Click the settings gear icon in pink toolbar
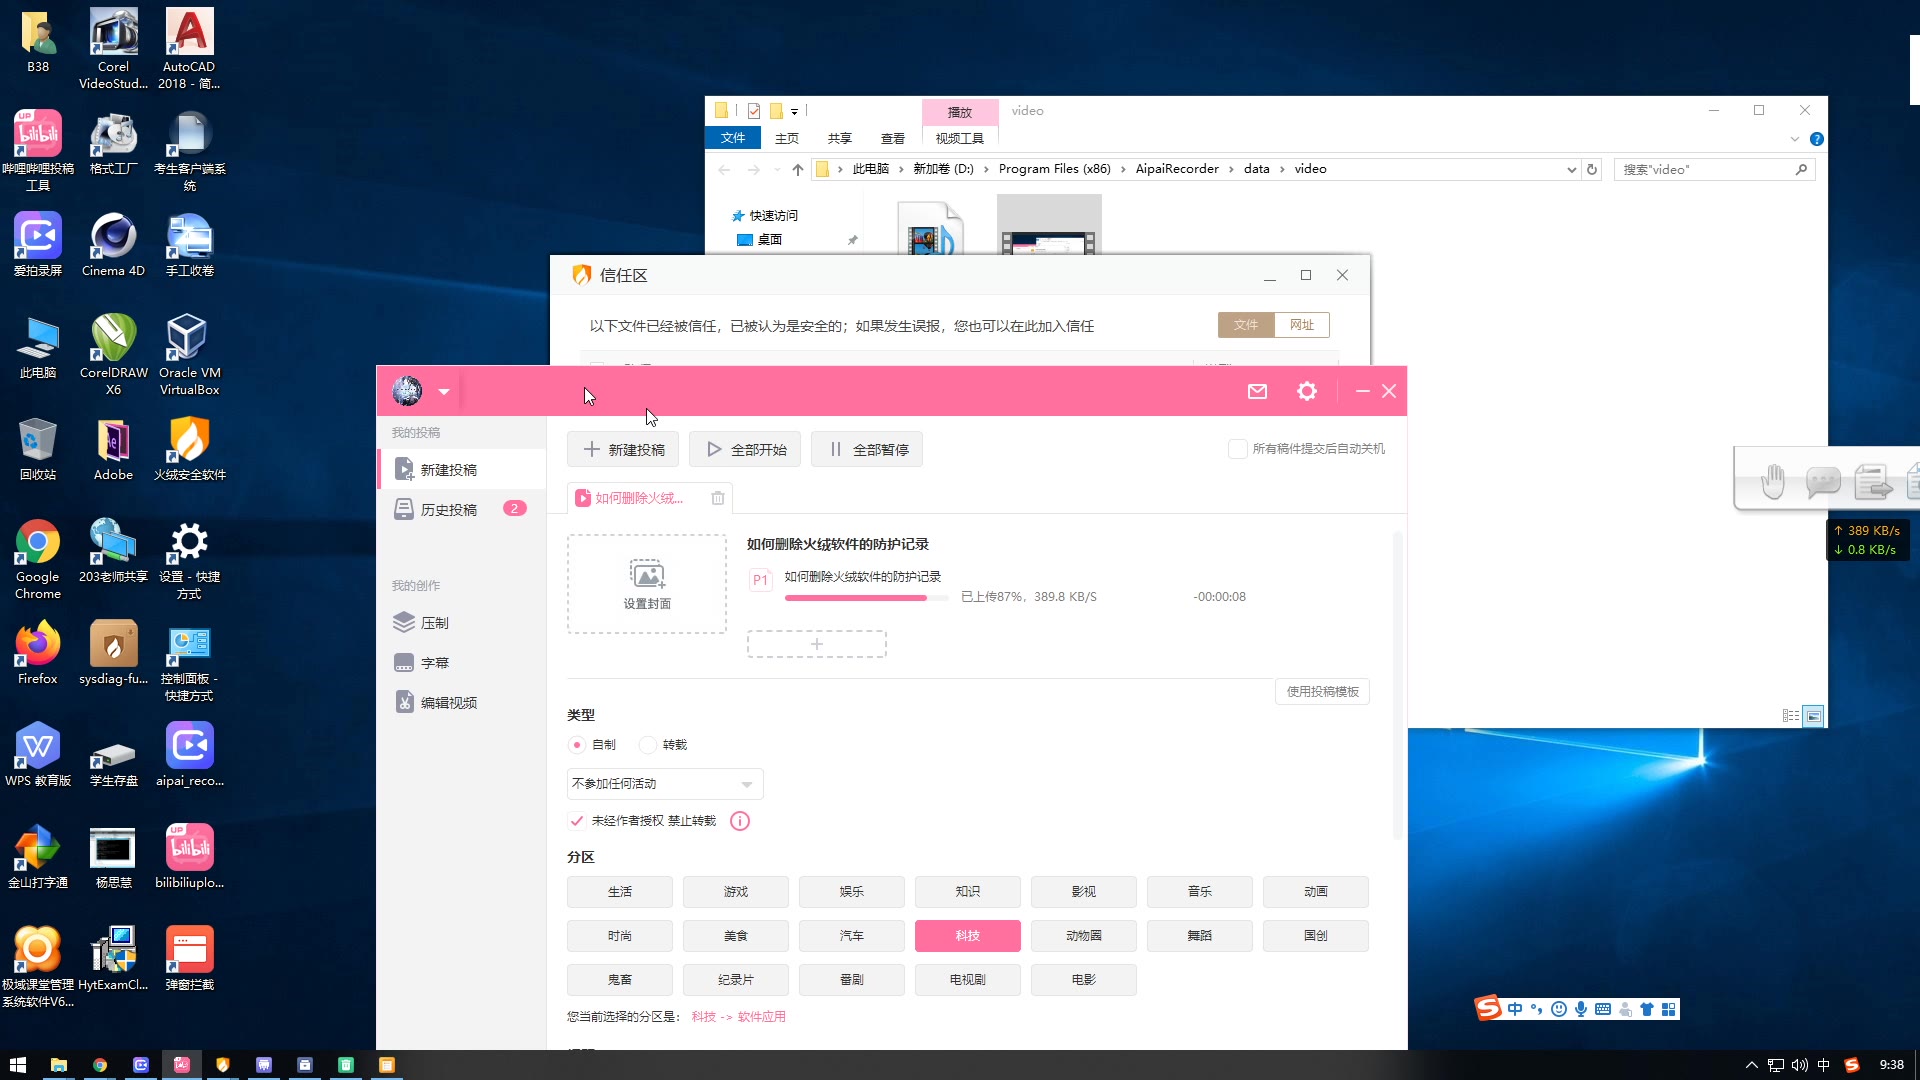Image resolution: width=1920 pixels, height=1080 pixels. [x=1305, y=390]
